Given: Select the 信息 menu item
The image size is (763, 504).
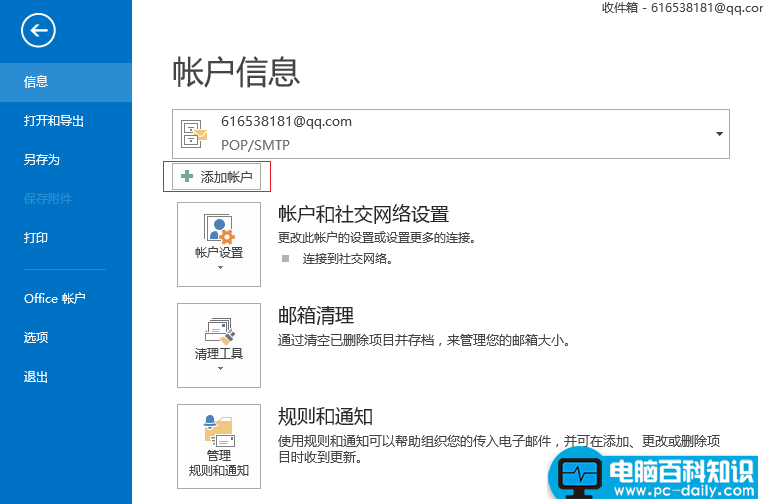Looking at the screenshot, I should click(66, 82).
